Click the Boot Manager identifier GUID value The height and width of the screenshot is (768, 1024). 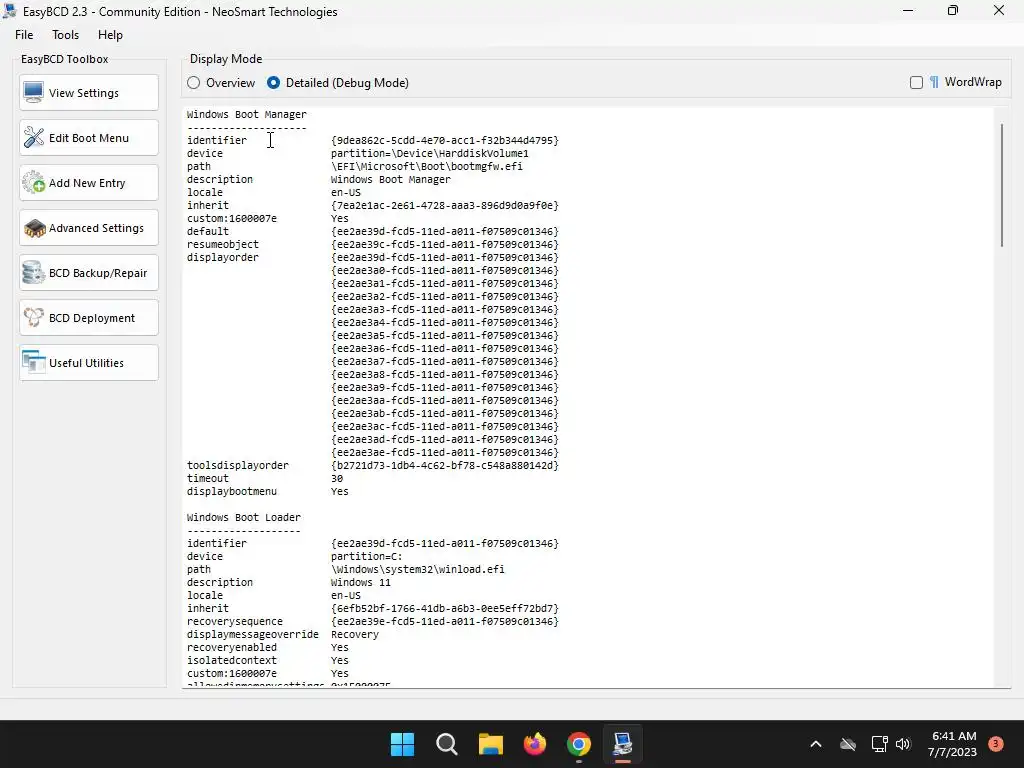(x=445, y=140)
